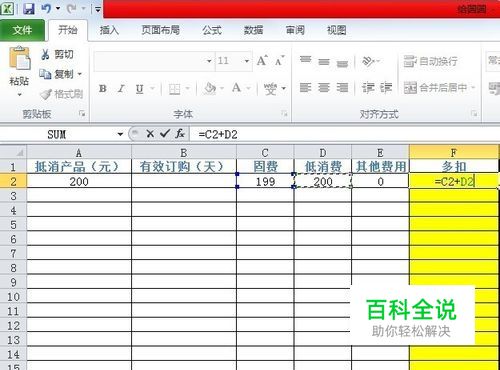Click cell C2 containing 199
Viewport: 500px width, 370px height.
click(x=265, y=181)
